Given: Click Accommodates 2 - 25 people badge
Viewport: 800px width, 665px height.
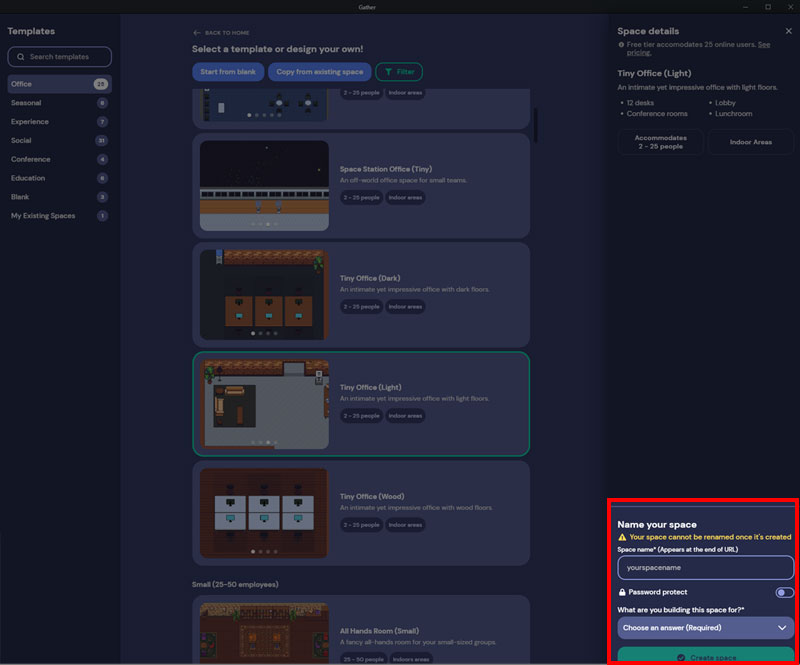Looking at the screenshot, I should tap(660, 142).
